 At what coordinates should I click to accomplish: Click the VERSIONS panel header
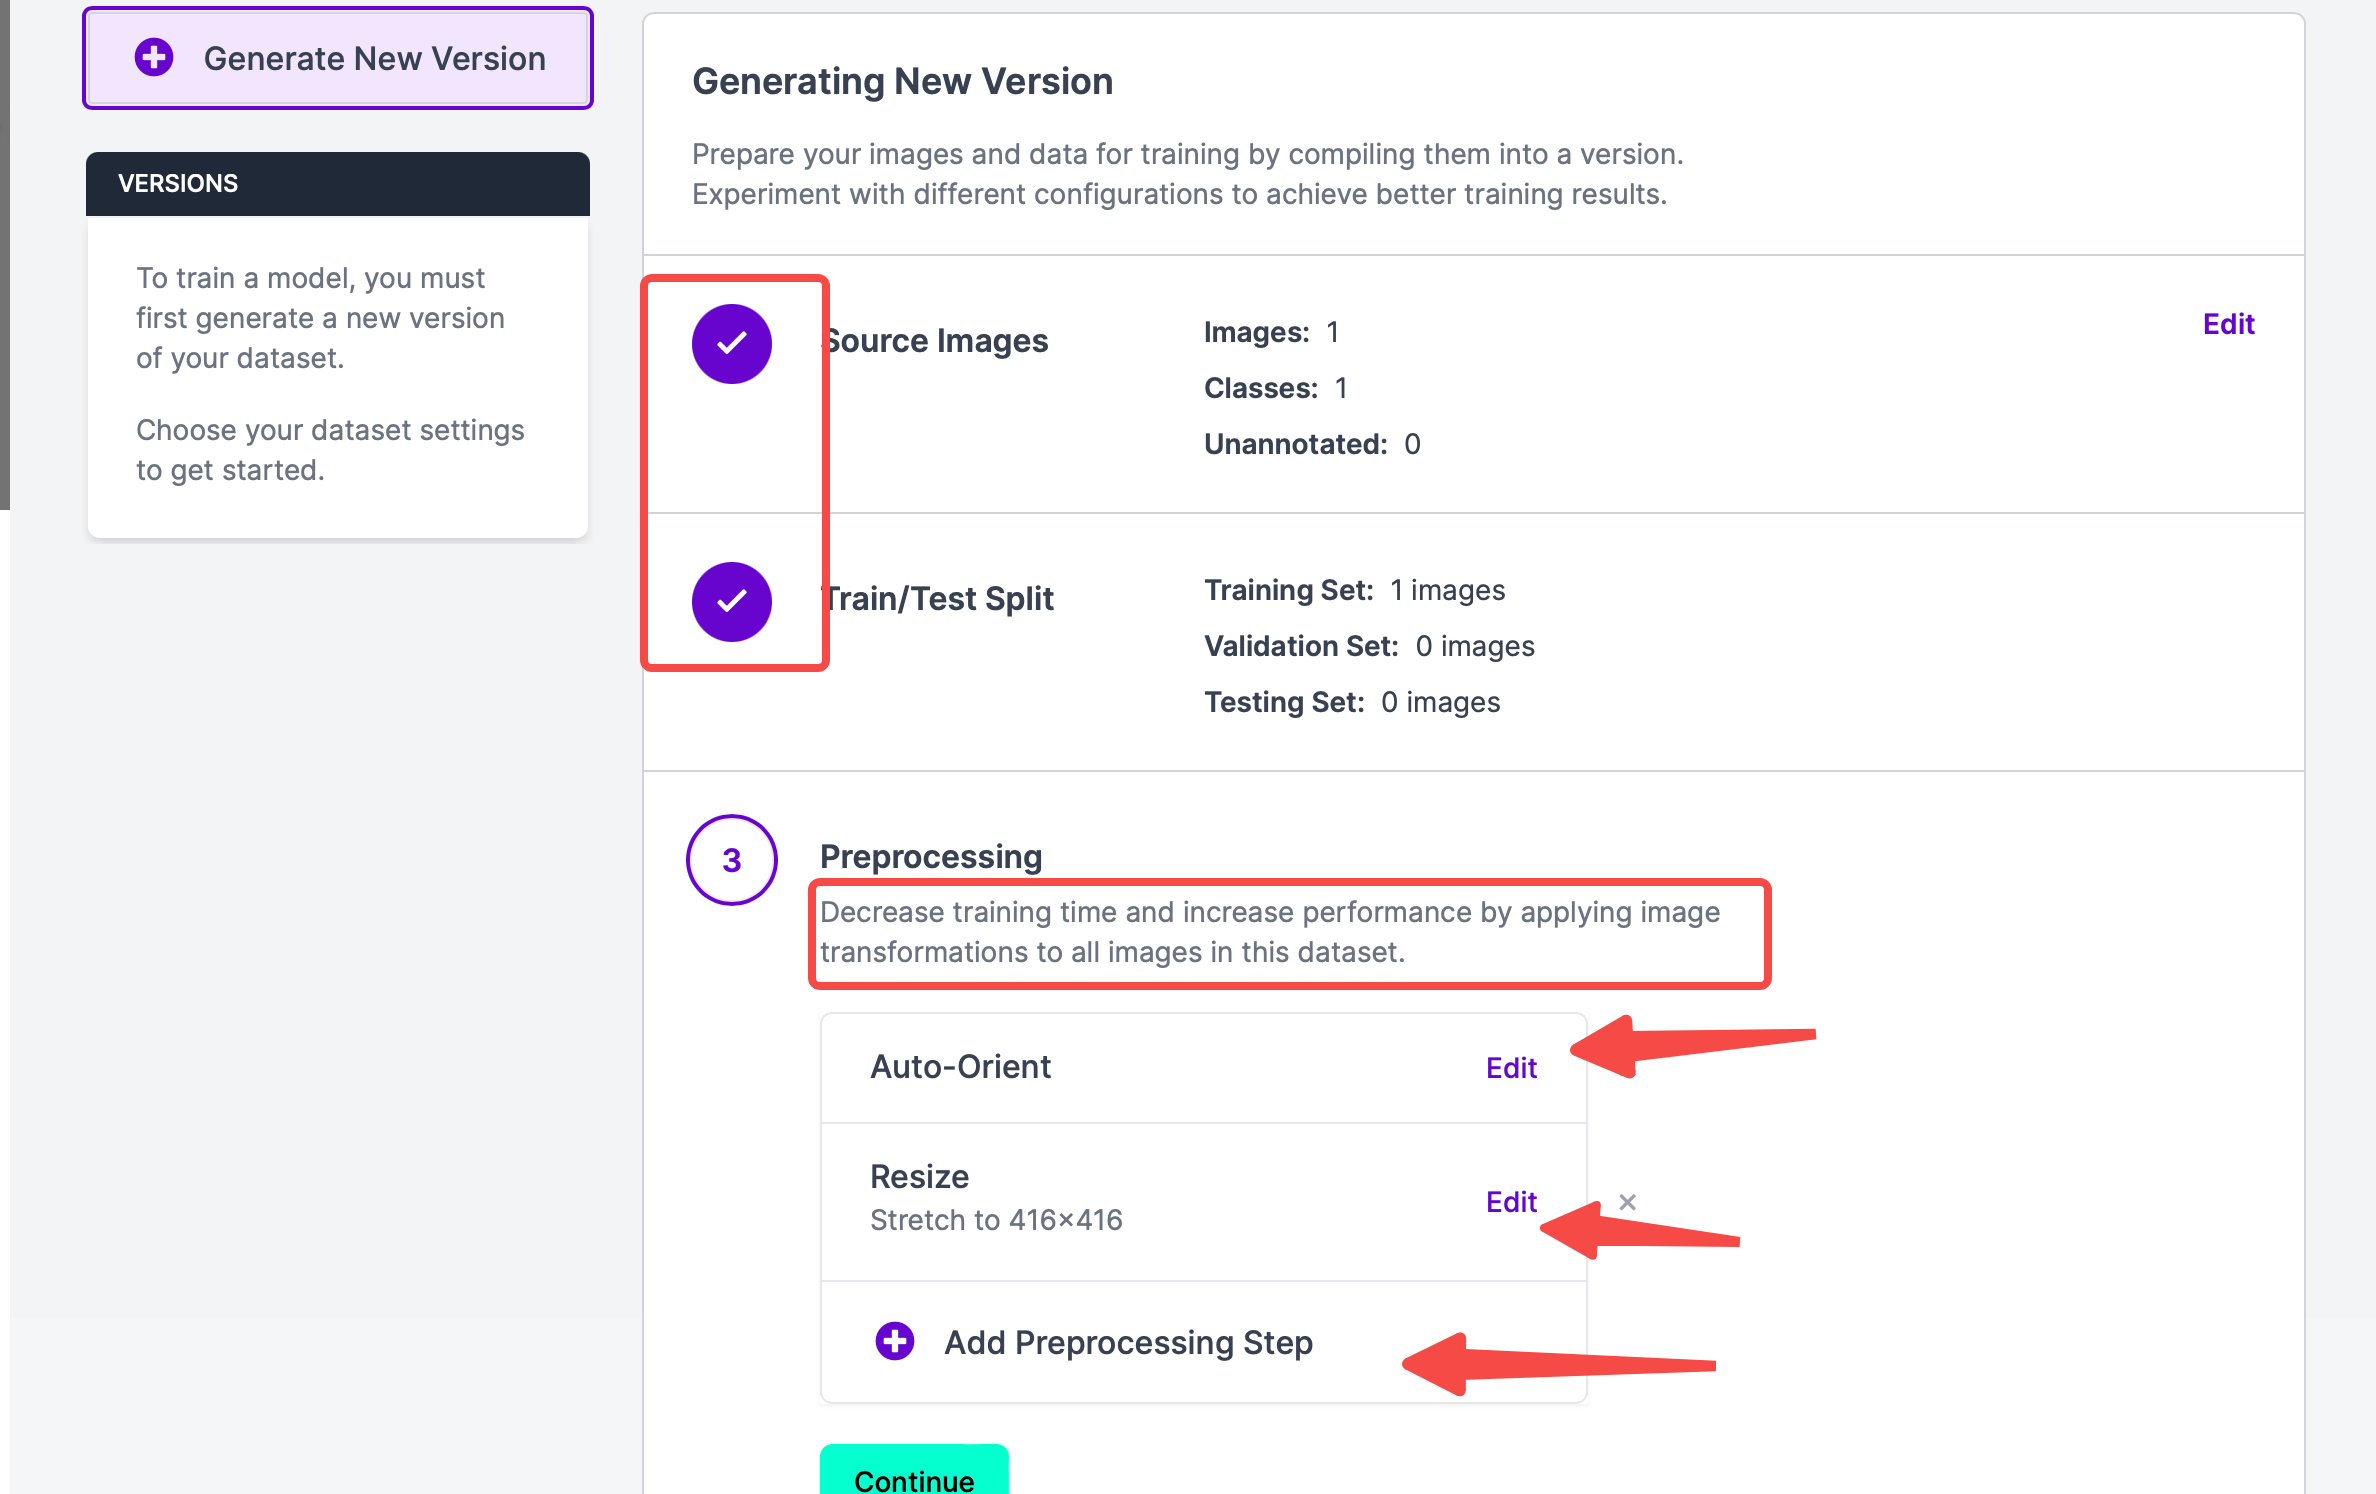tap(338, 184)
